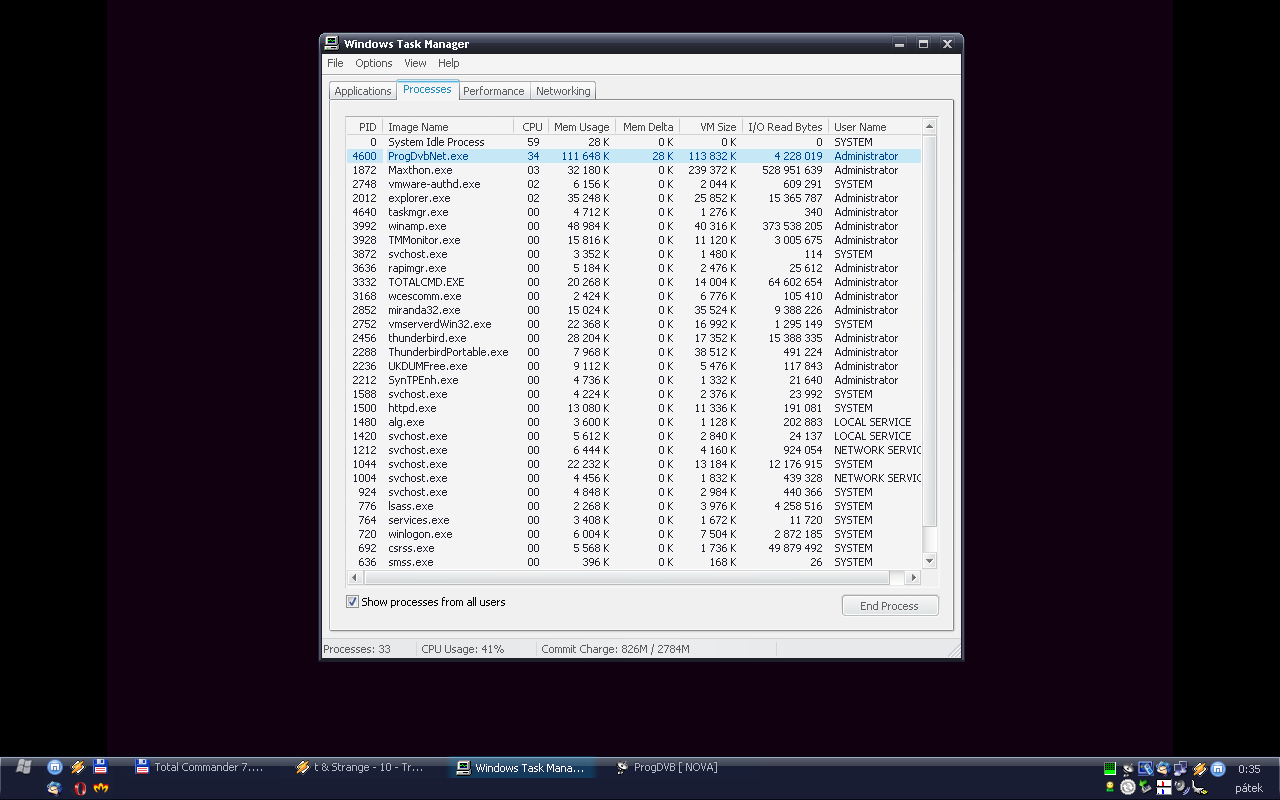Sort by CPU column header

pyautogui.click(x=531, y=127)
